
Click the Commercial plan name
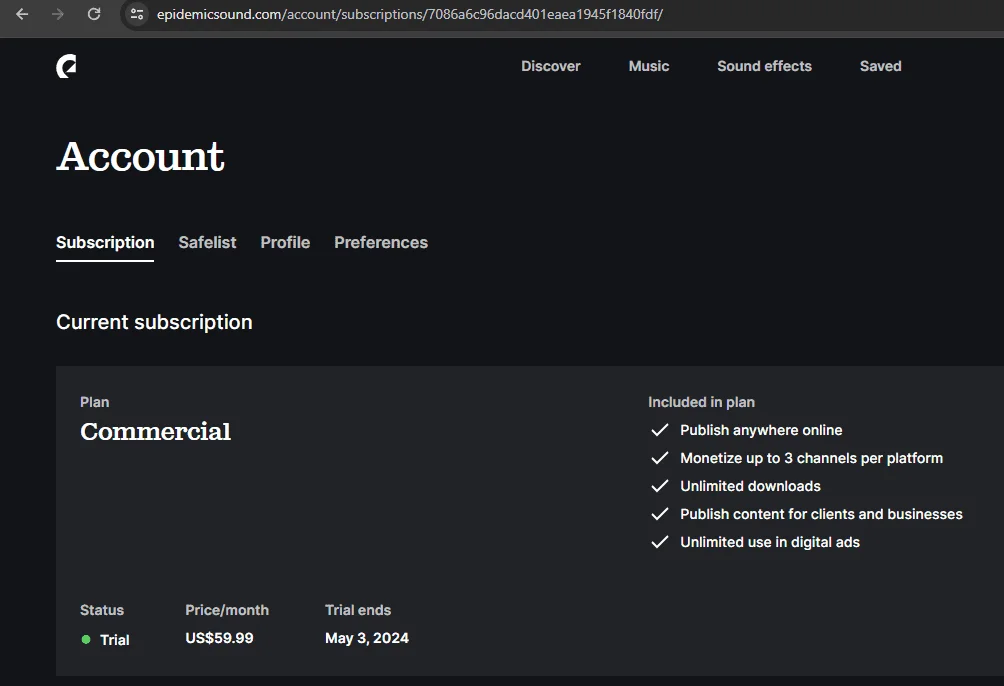click(156, 432)
